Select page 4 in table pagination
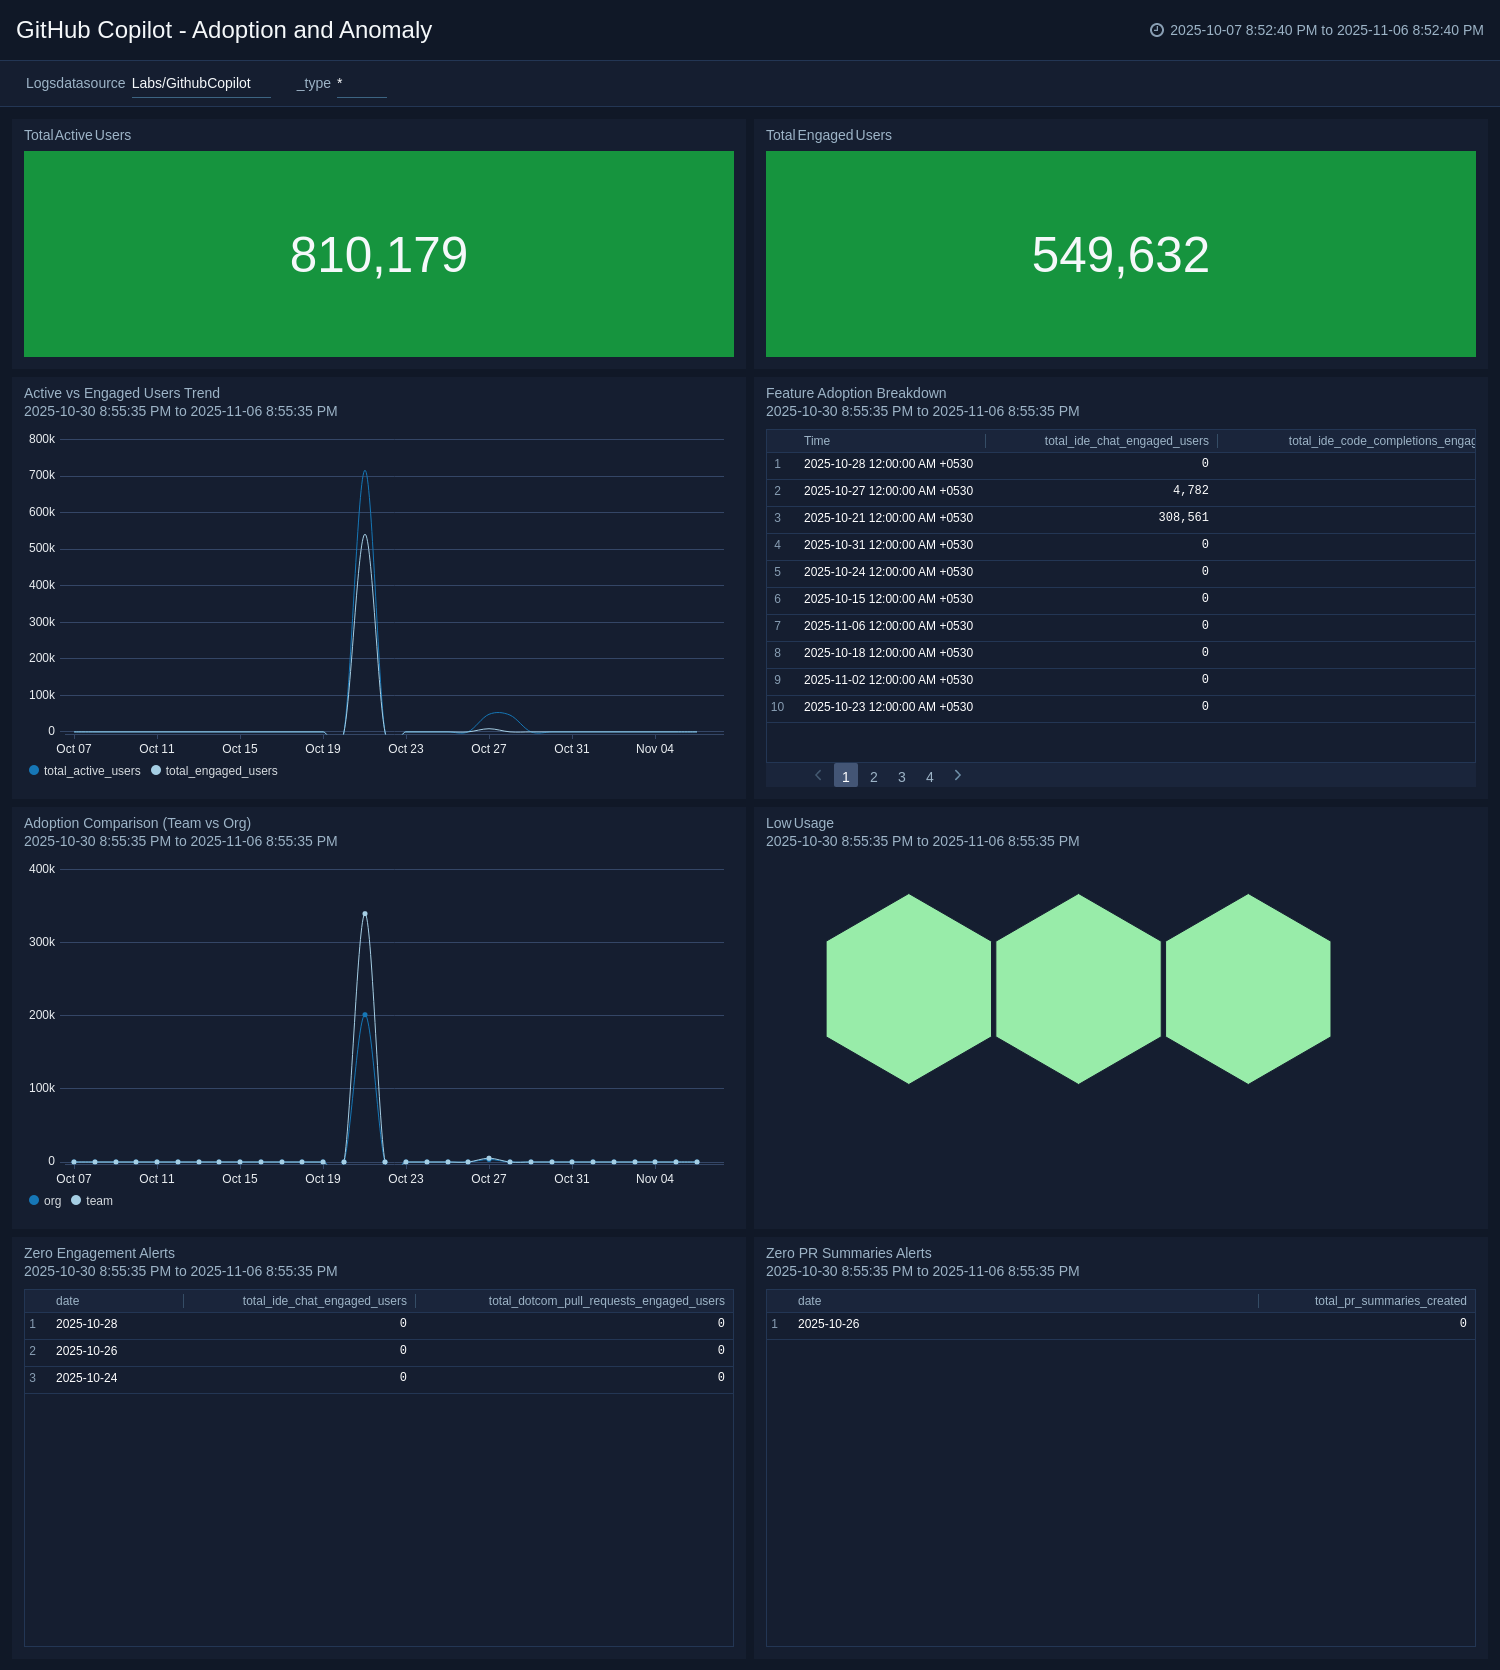 [930, 777]
